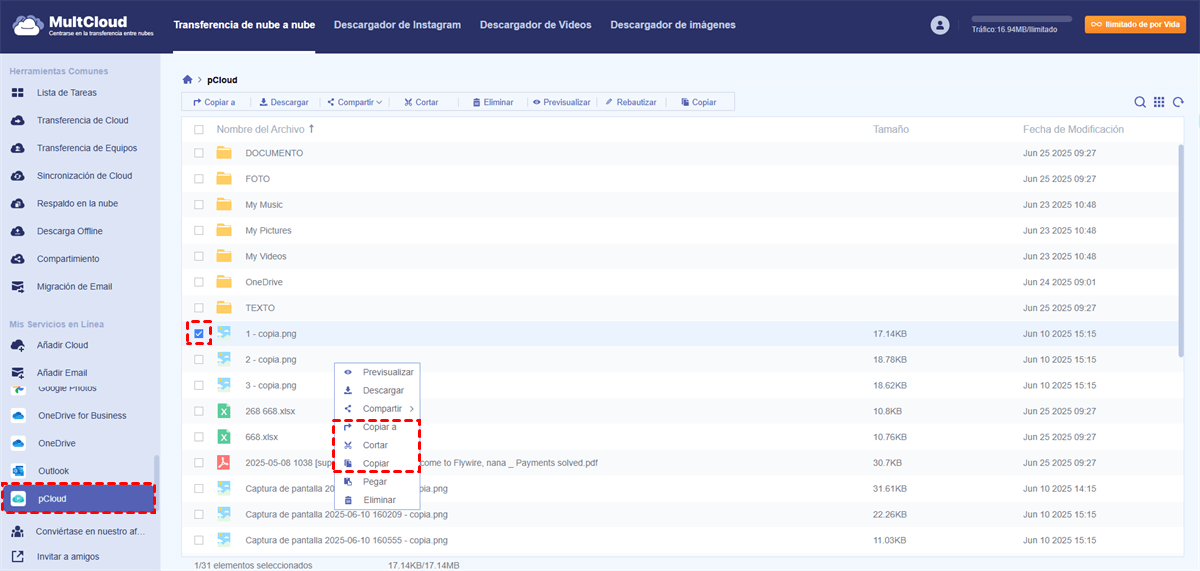The image size is (1200, 571).
Task: Choose Copiar a in context menu
Action: (377, 427)
